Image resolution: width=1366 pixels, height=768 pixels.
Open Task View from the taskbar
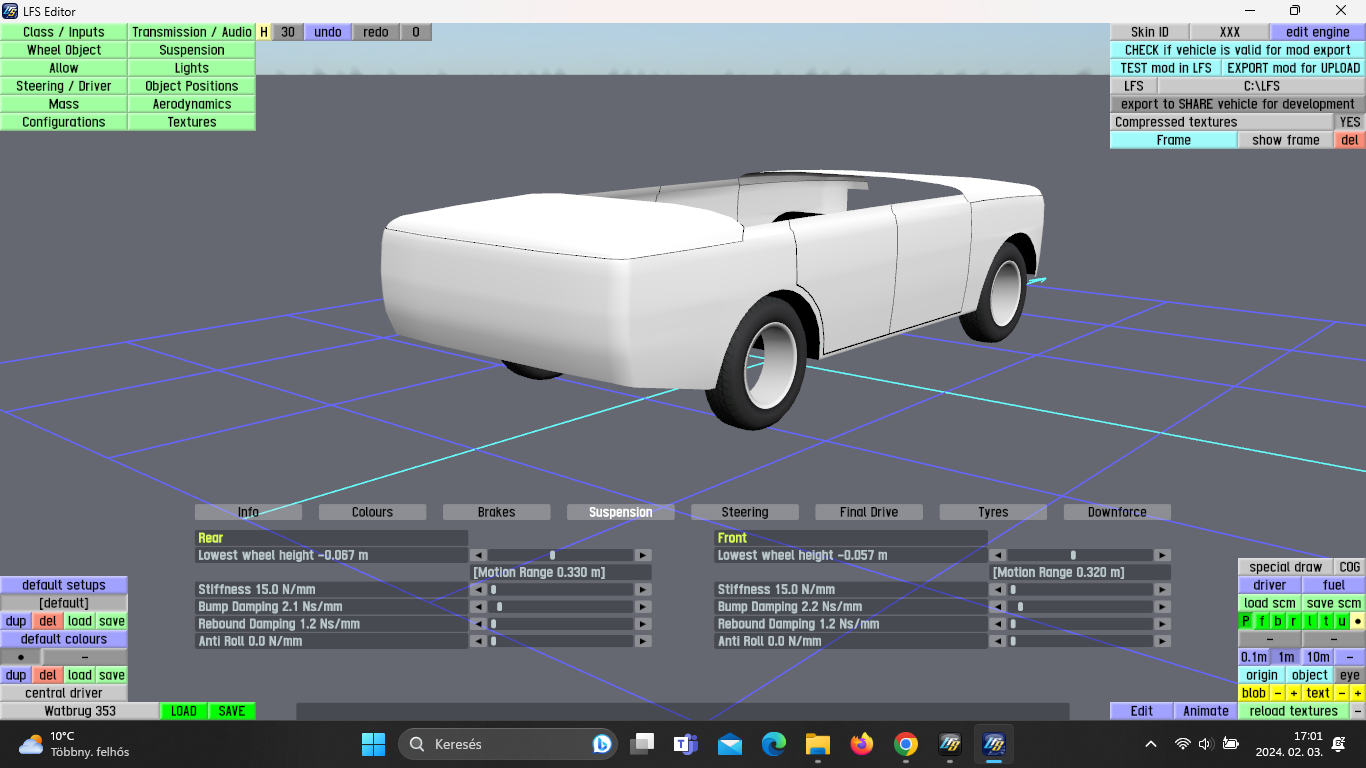coord(641,744)
